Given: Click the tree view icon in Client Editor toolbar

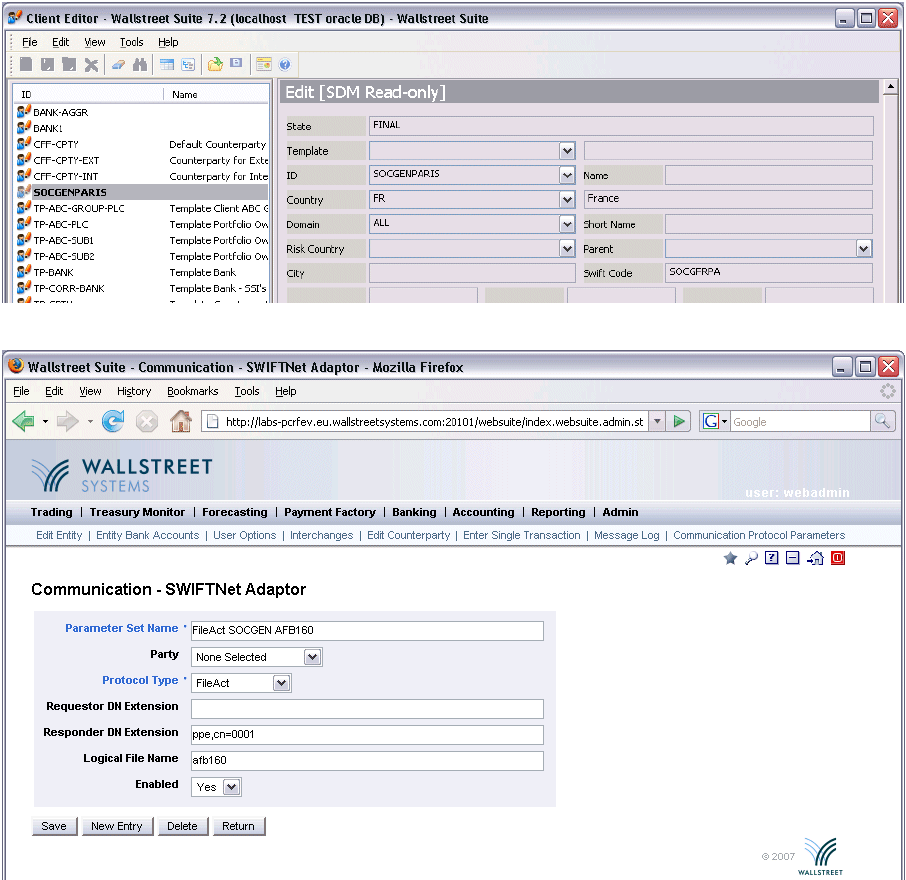Looking at the screenshot, I should (188, 64).
